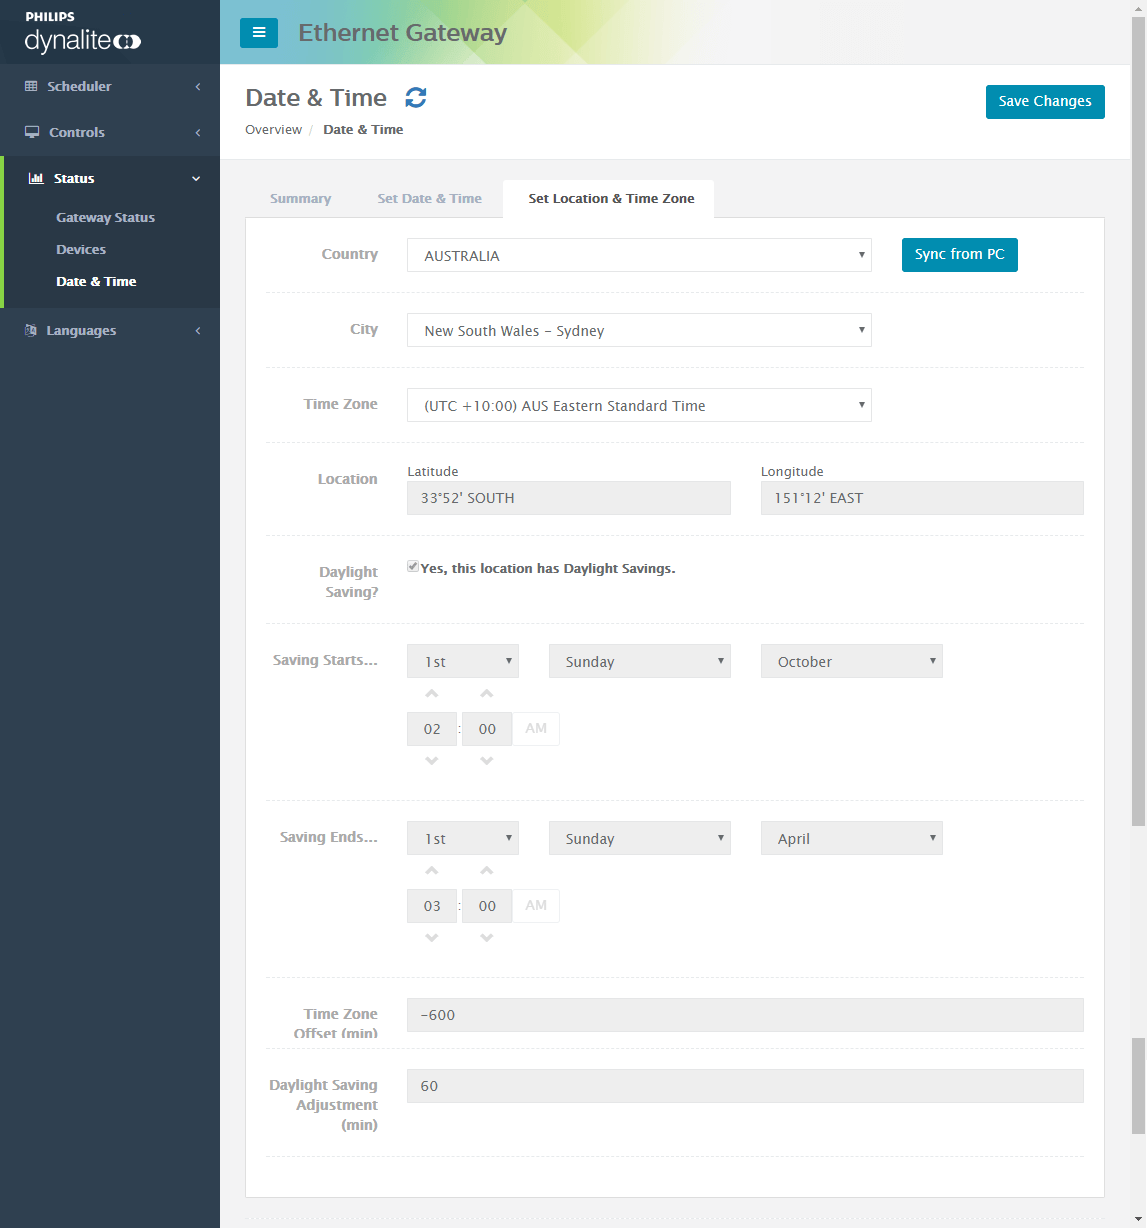Click the Save Changes button
Screen dimensions: 1147x1228
tap(1045, 101)
